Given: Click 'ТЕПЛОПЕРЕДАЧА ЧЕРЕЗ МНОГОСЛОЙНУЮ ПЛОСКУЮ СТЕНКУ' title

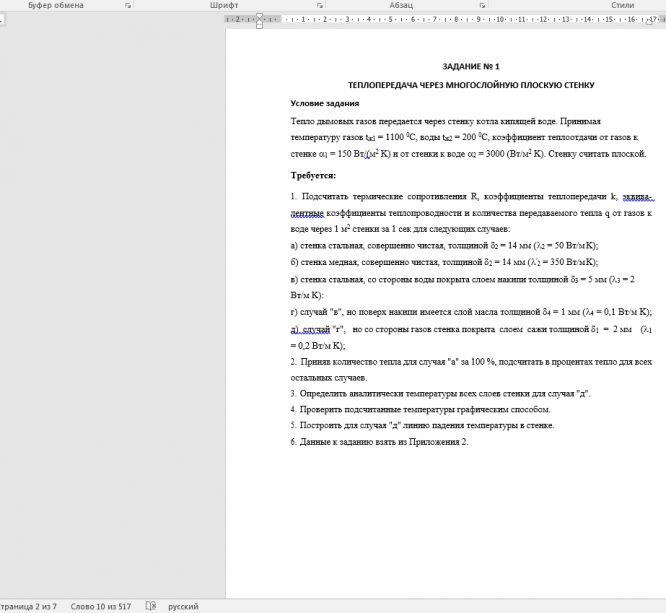Looking at the screenshot, I should 471,85.
